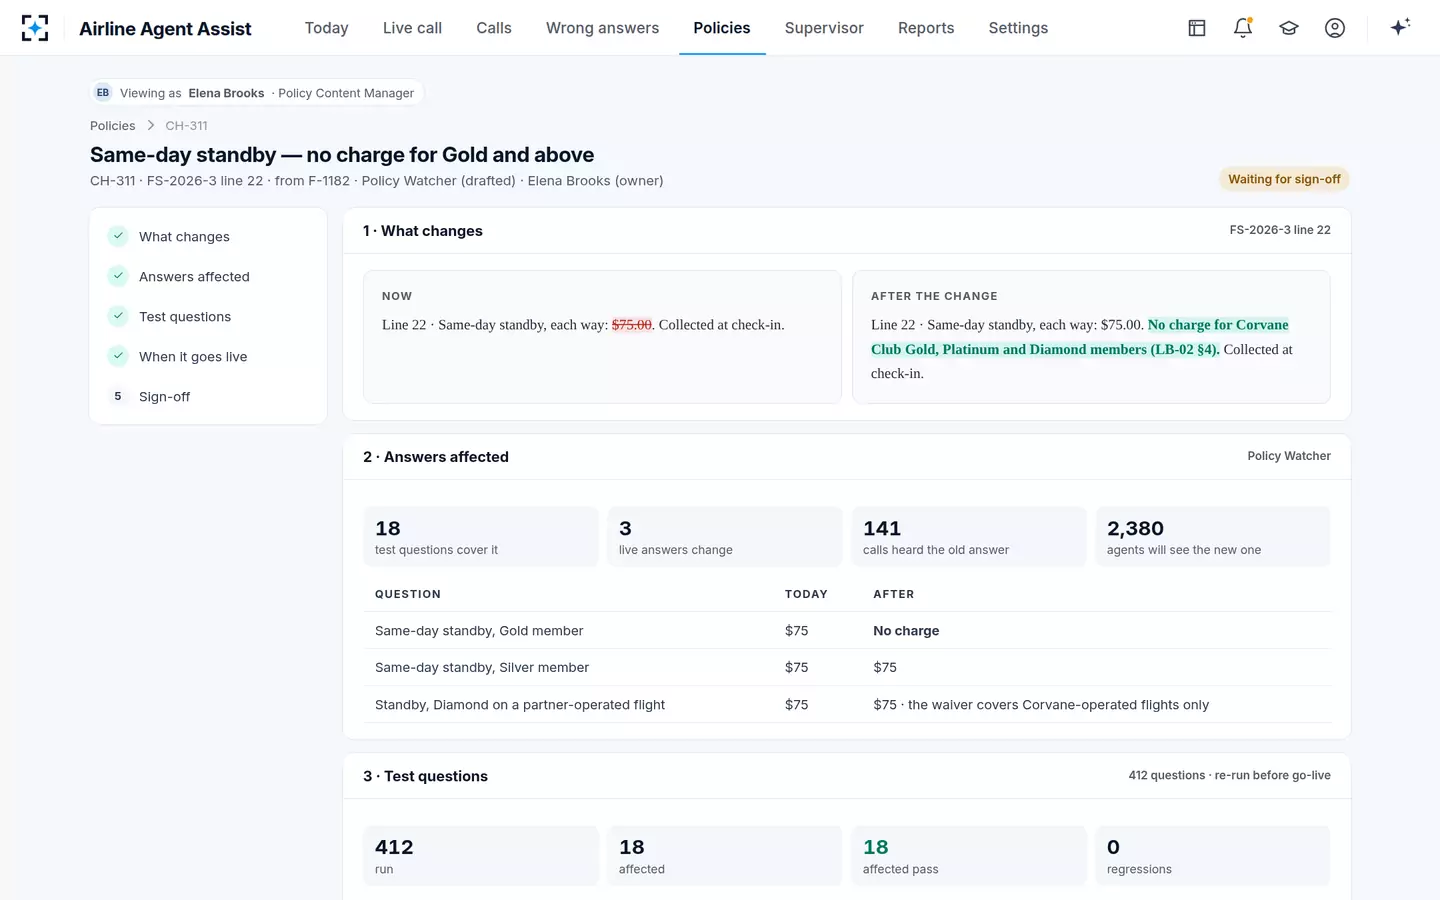This screenshot has height=900, width=1440.
Task: Click the Policies breadcrumb link
Action: click(x=112, y=126)
